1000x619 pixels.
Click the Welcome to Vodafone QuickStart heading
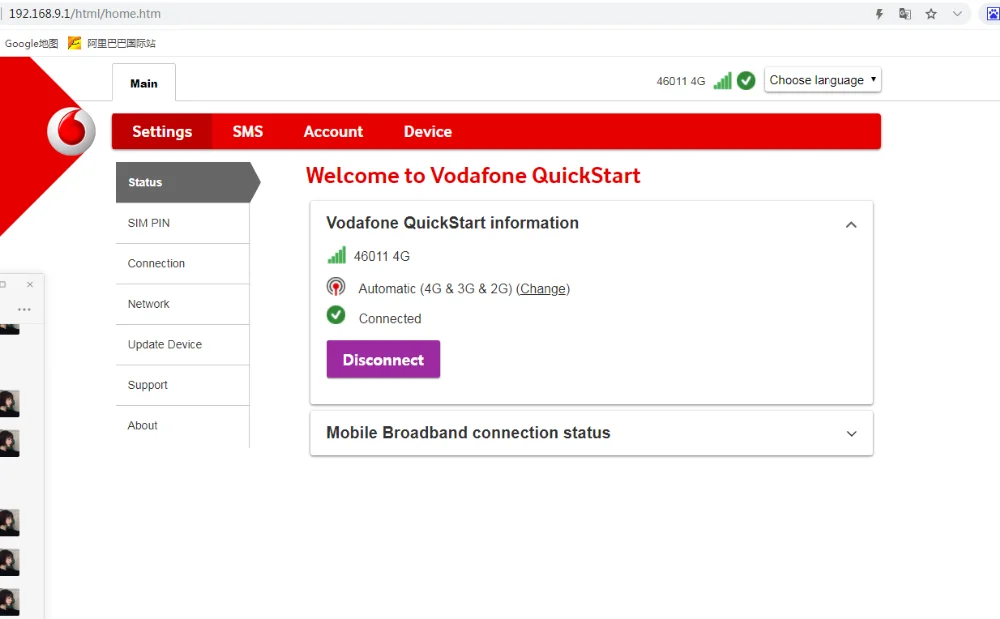point(473,175)
